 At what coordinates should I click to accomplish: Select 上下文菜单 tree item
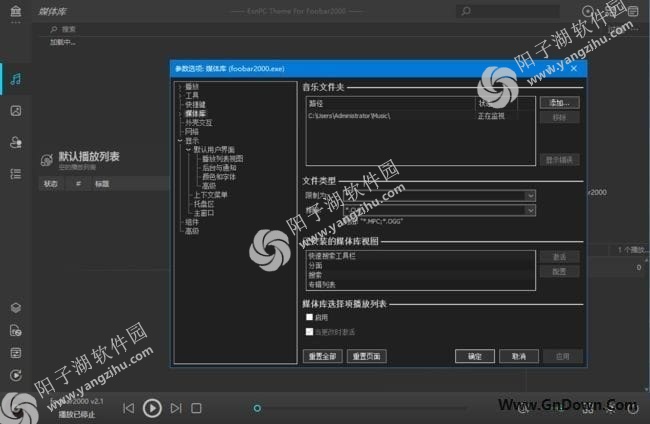(x=211, y=195)
